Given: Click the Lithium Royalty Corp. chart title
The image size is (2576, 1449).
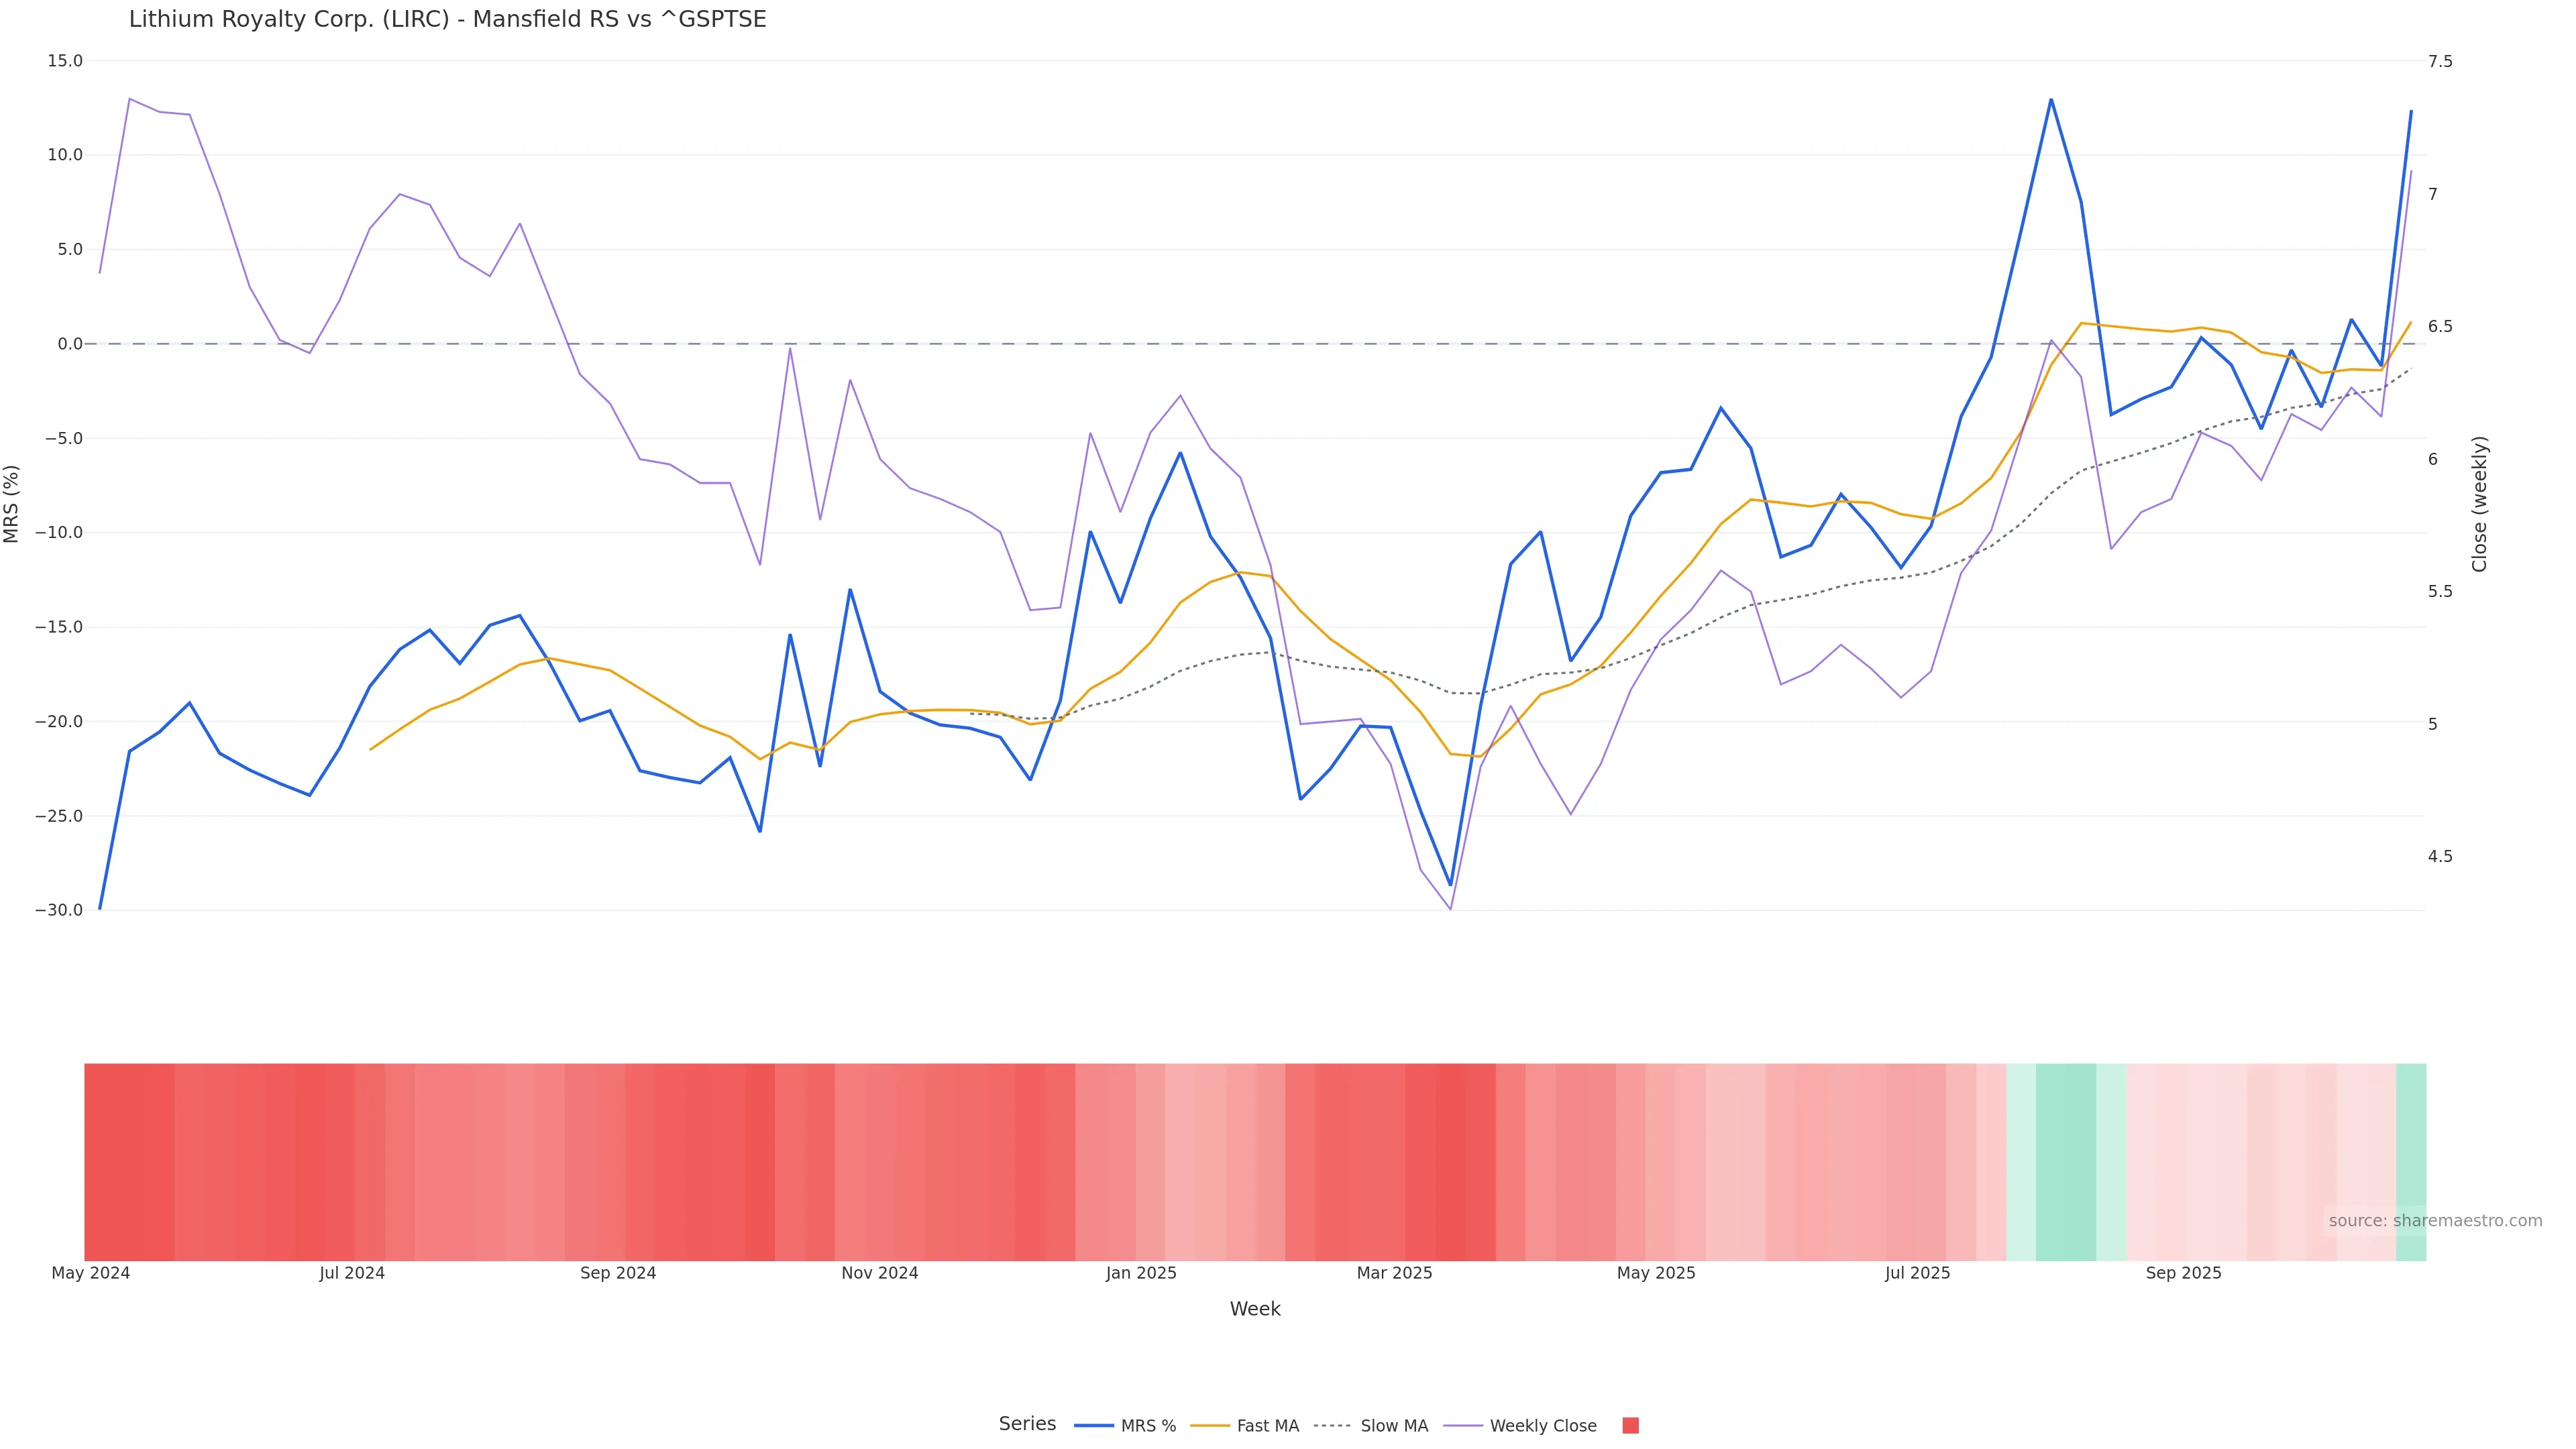Looking at the screenshot, I should (x=447, y=20).
